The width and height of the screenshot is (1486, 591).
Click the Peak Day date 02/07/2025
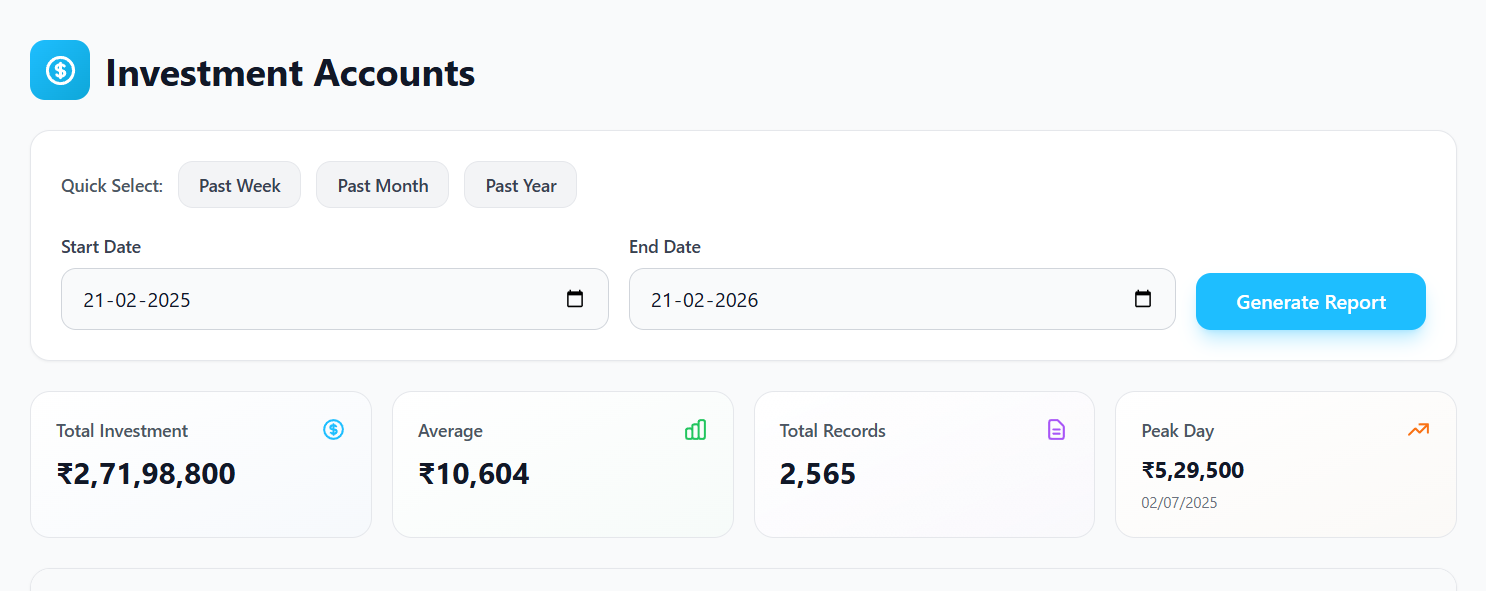coord(1180,503)
